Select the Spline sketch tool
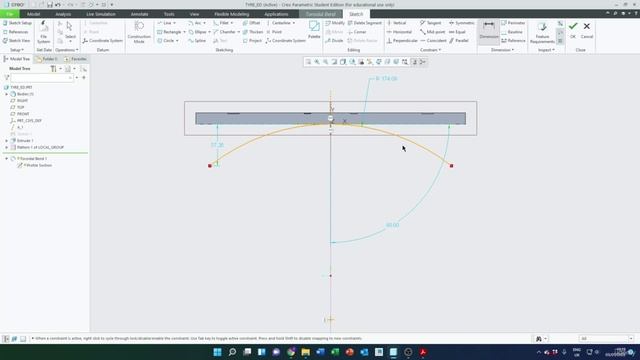The width and height of the screenshot is (640, 360). (x=197, y=41)
